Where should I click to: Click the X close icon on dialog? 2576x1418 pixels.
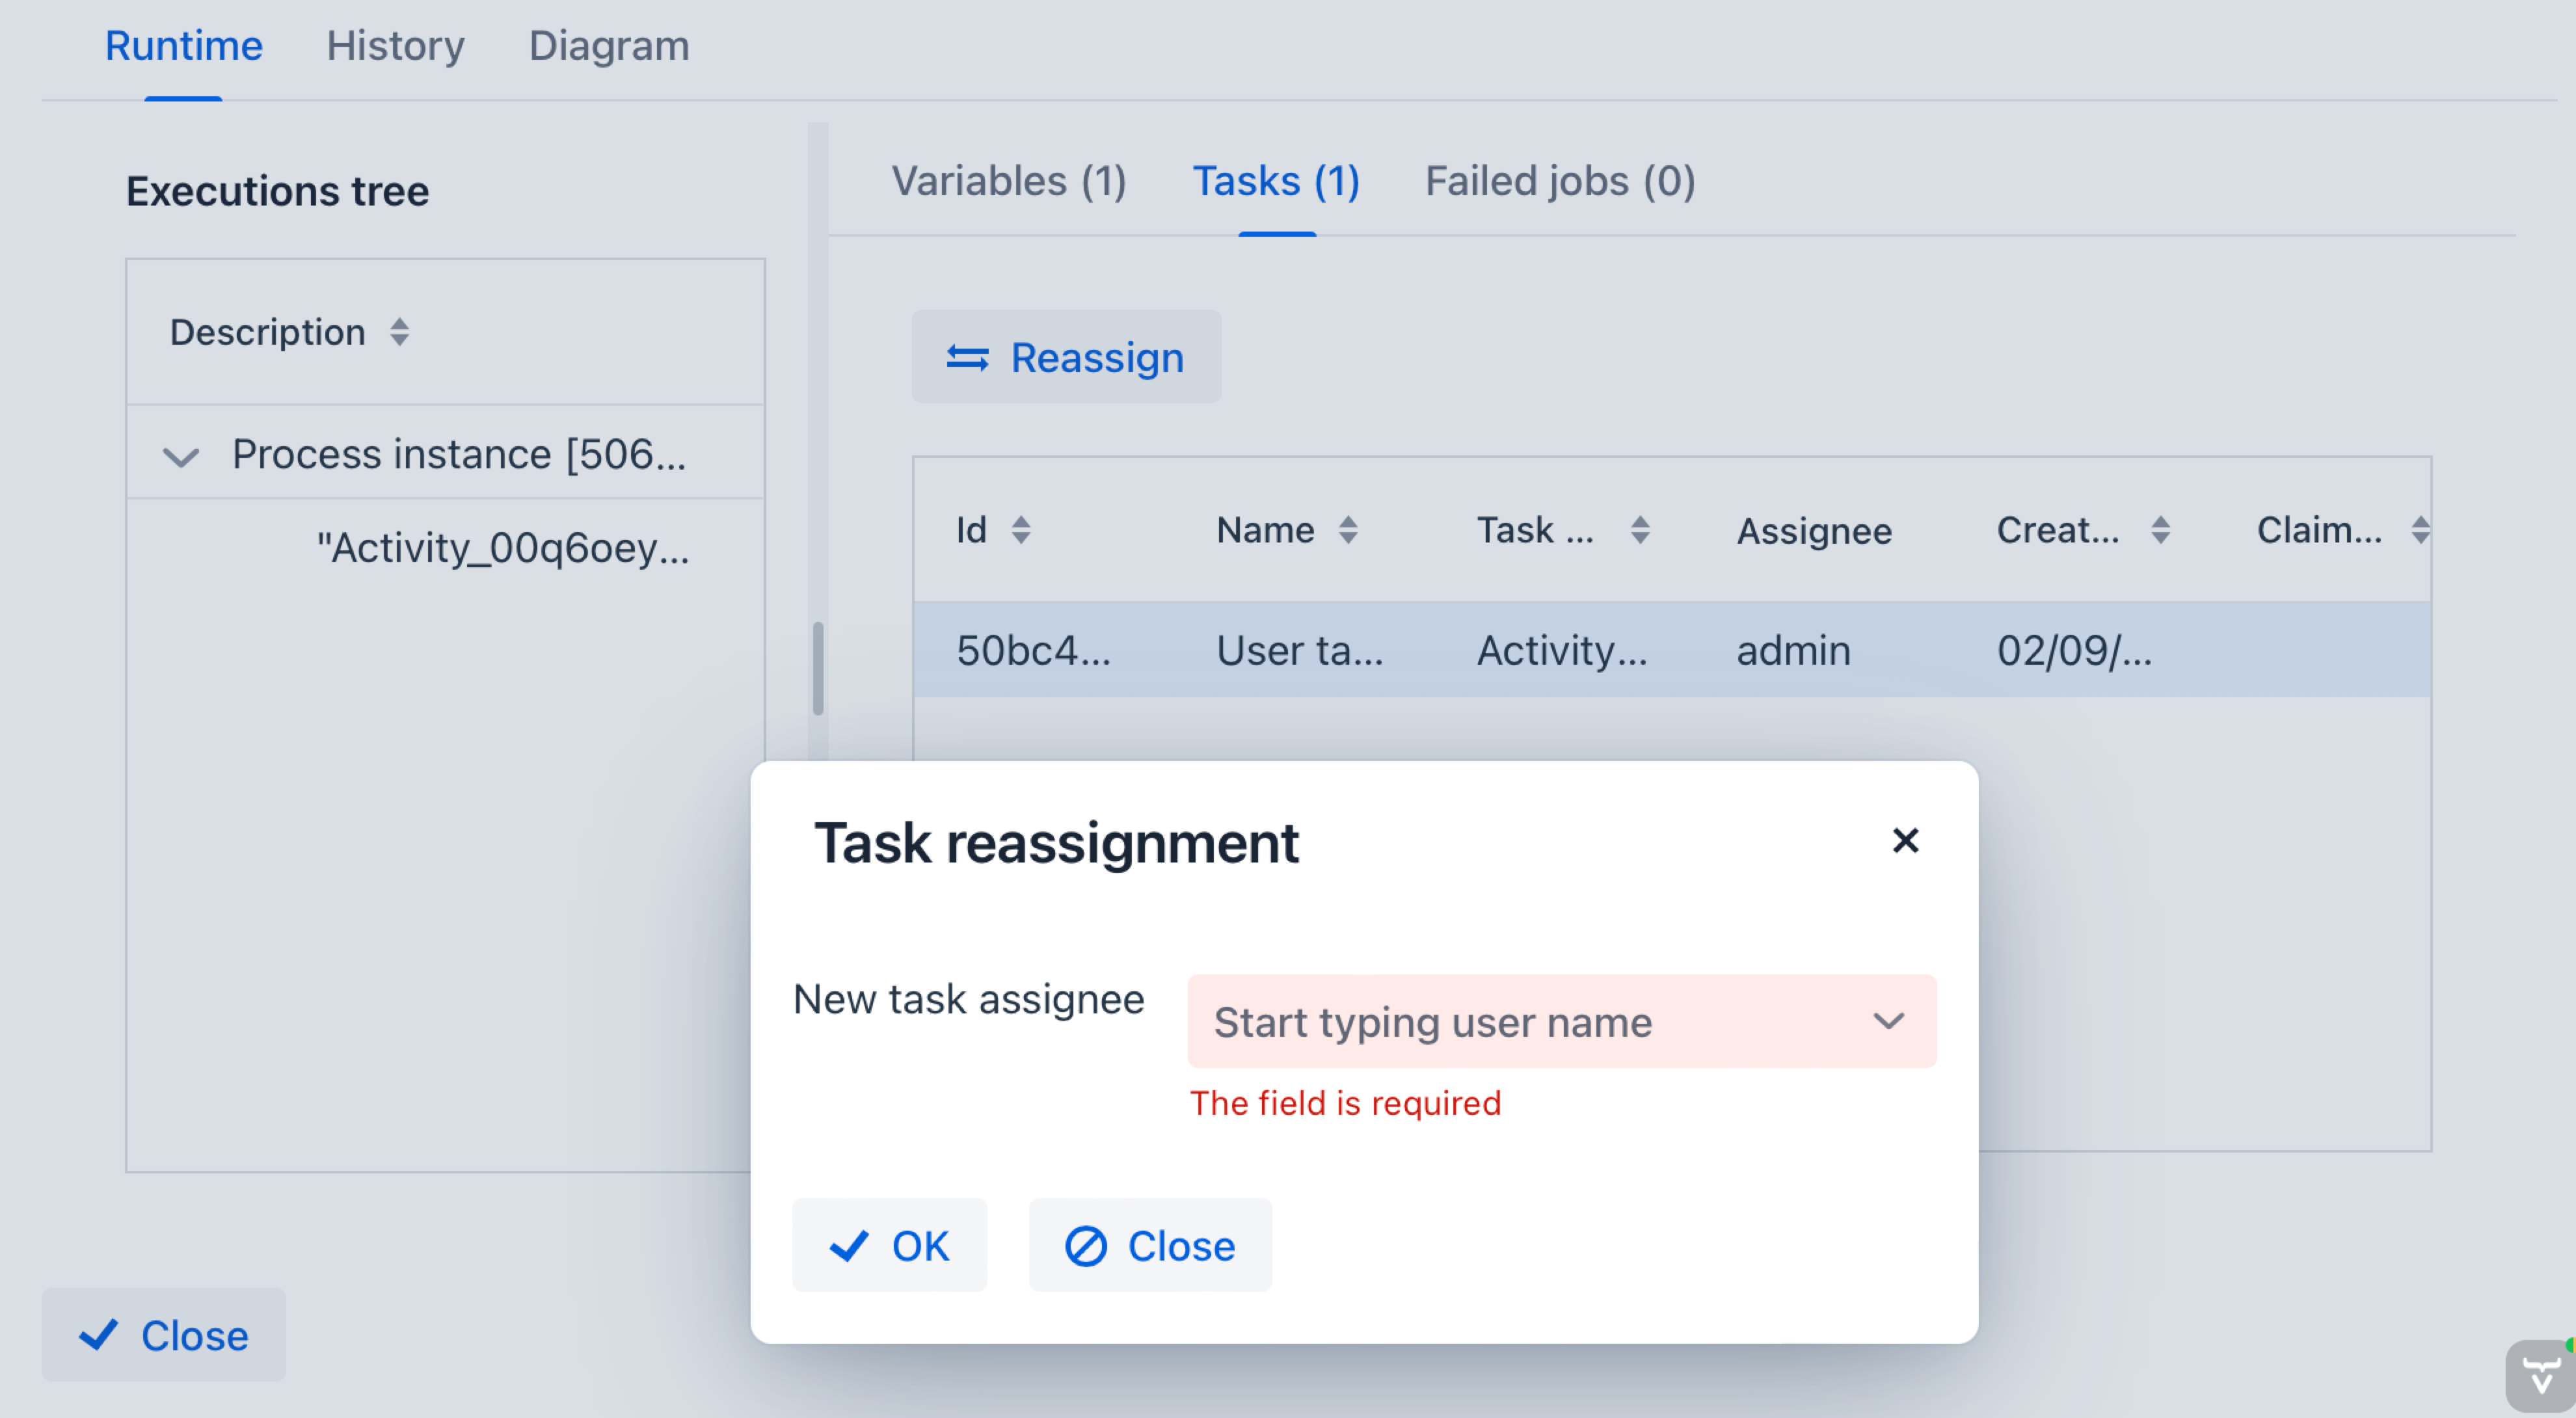1903,840
